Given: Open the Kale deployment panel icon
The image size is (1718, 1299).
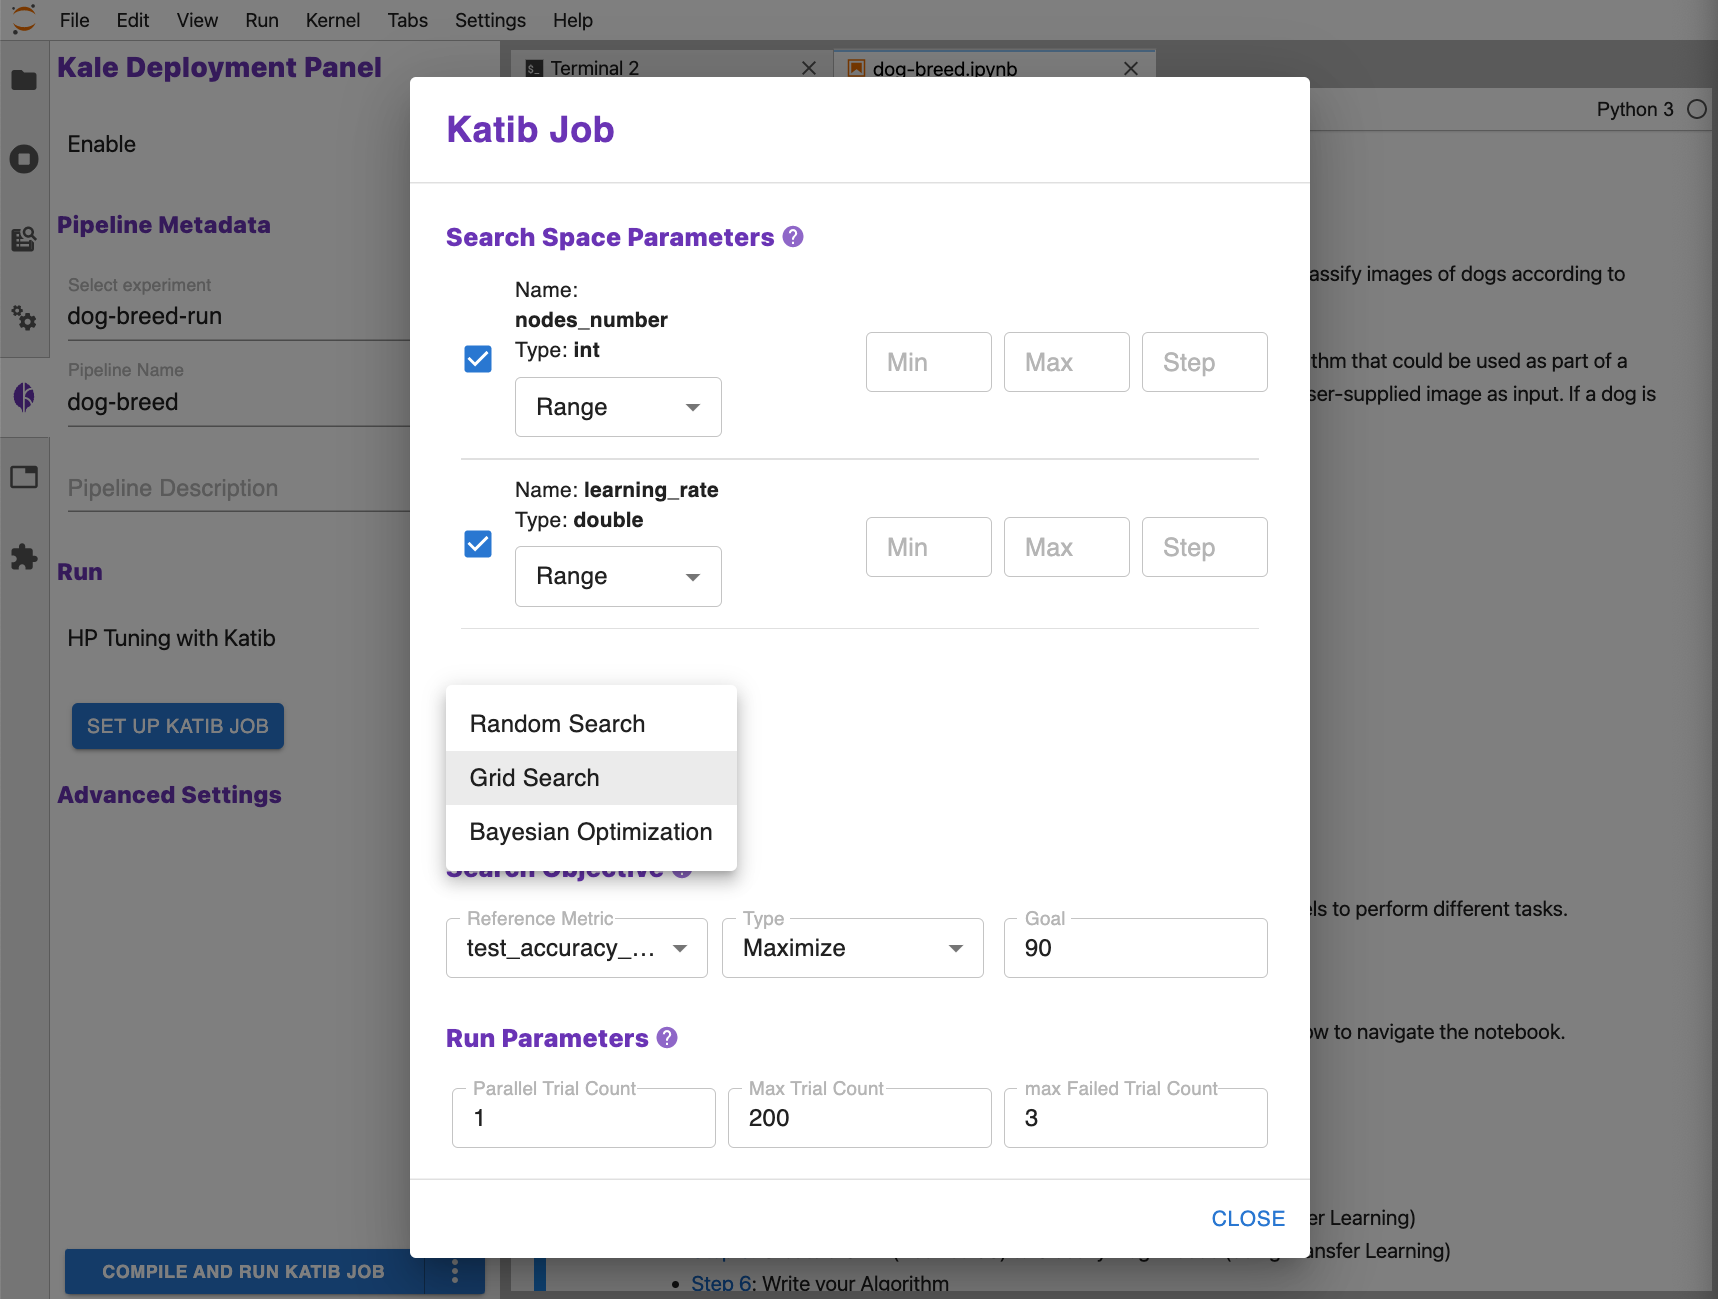Looking at the screenshot, I should (24, 397).
